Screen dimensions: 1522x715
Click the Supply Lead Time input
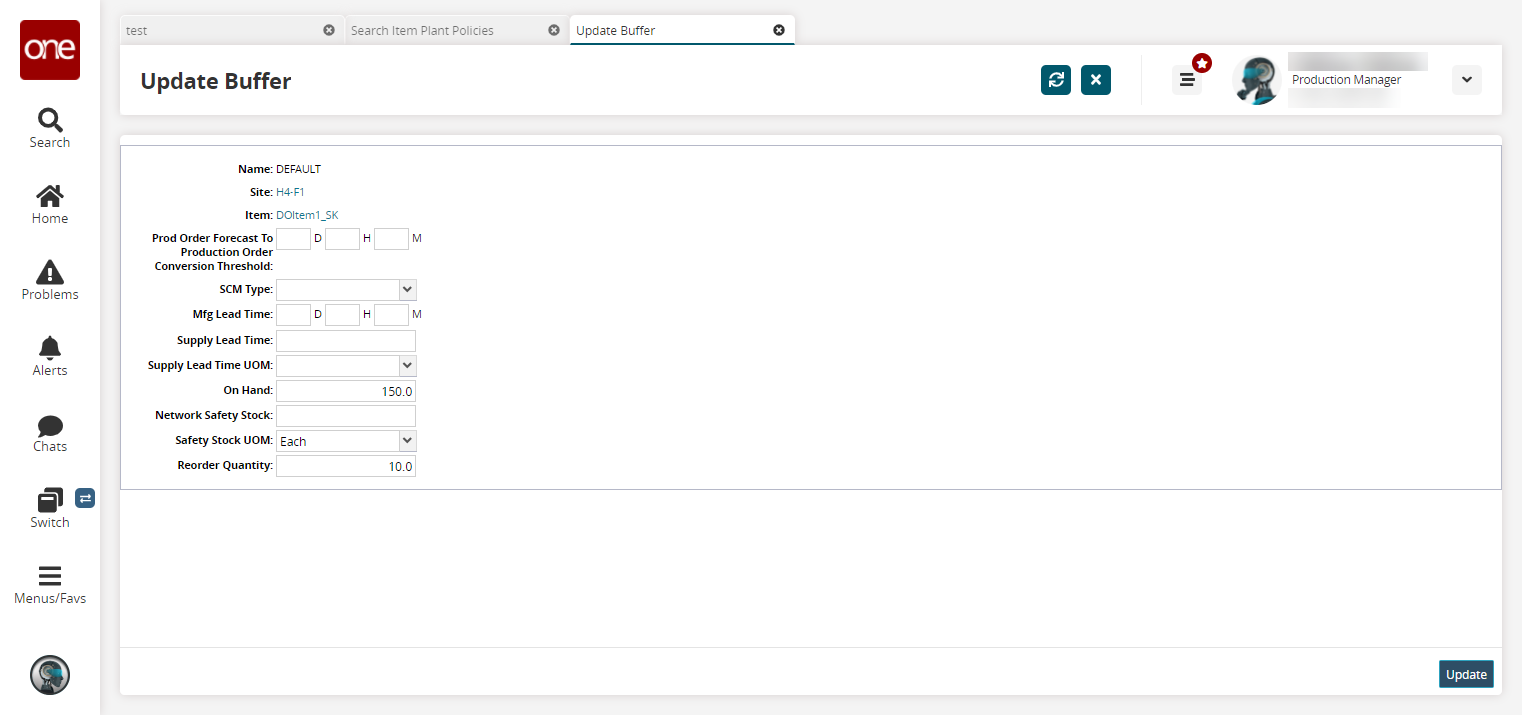[x=346, y=341]
